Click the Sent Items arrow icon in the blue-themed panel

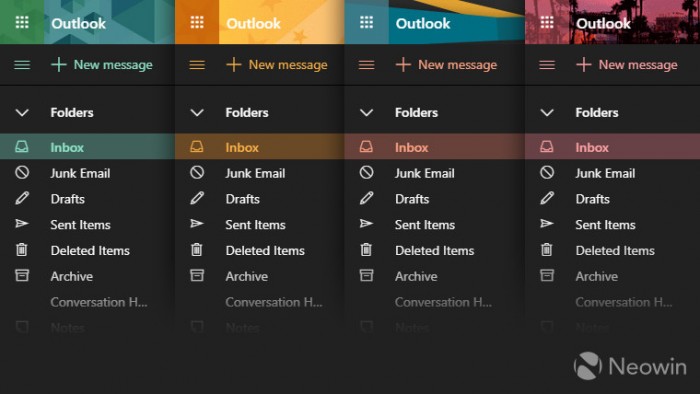click(x=367, y=224)
